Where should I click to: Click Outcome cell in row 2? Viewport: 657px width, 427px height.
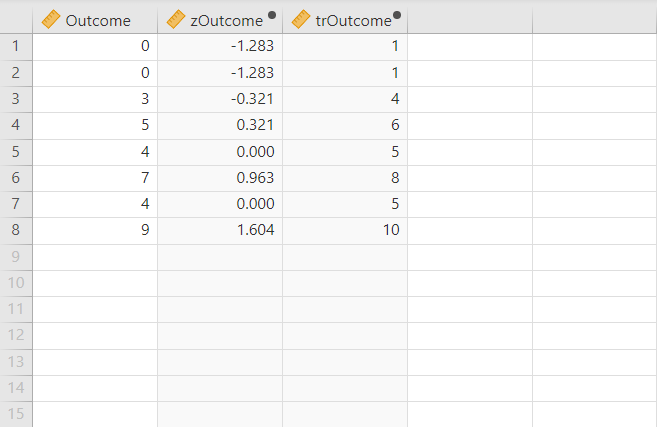[x=95, y=73]
